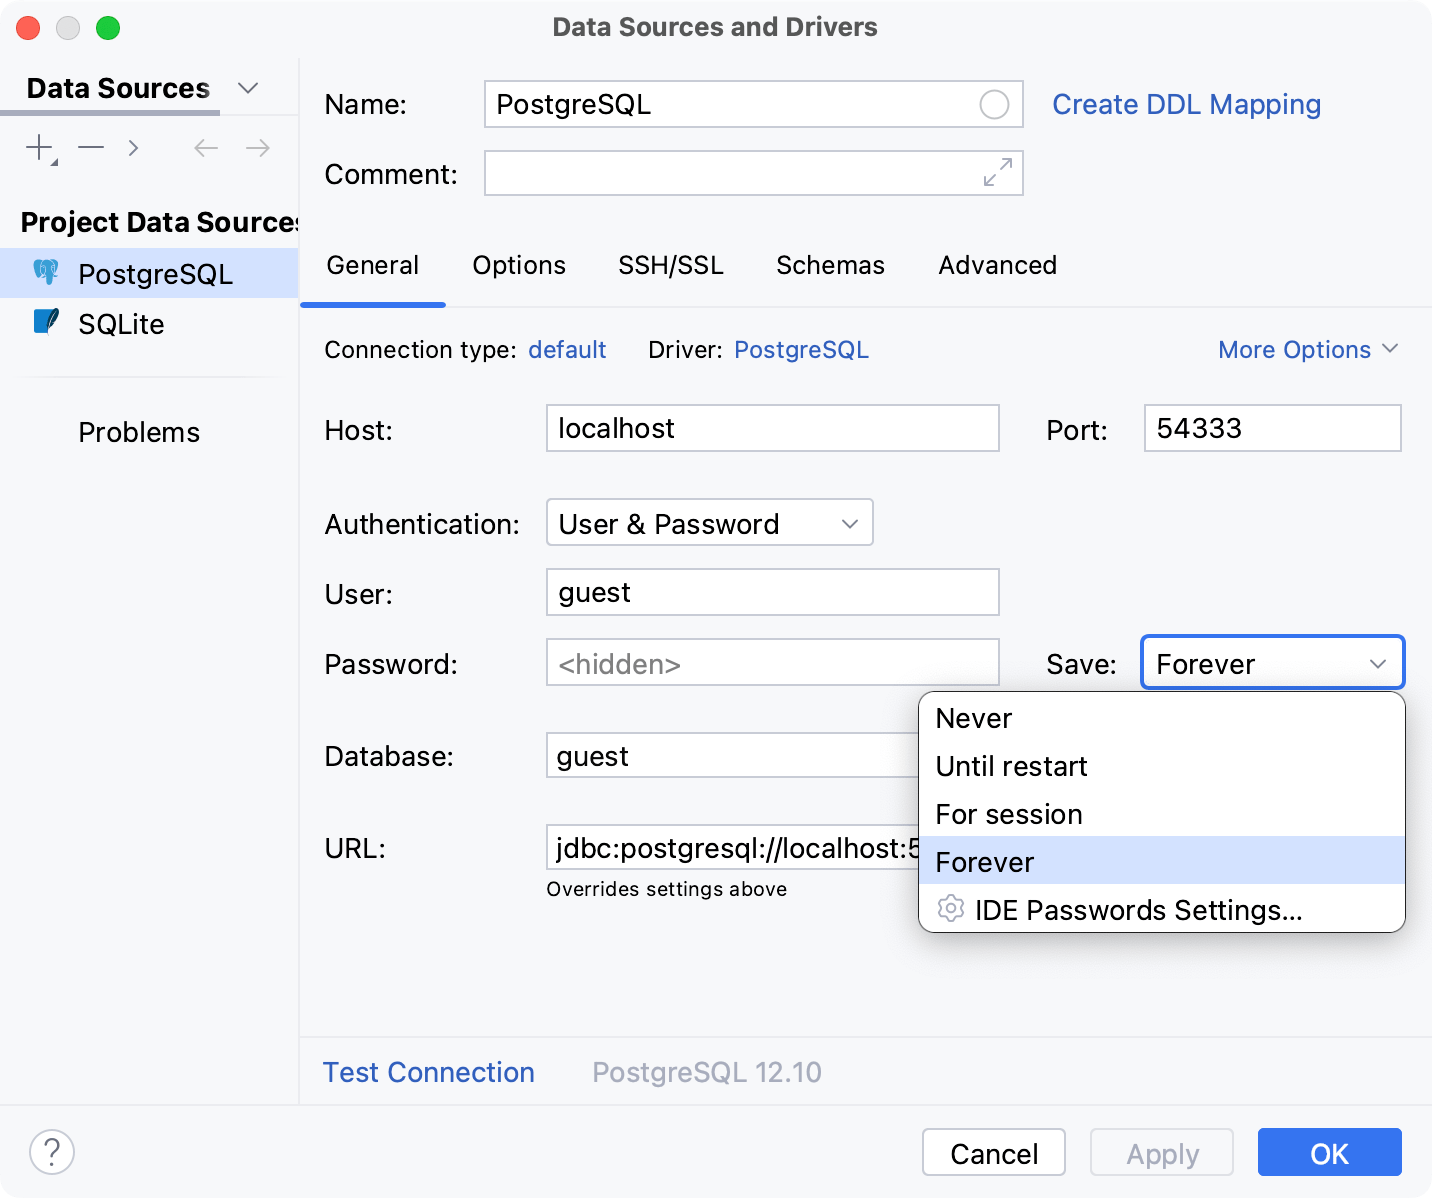The height and width of the screenshot is (1198, 1432).
Task: Click the Test Connection link
Action: pyautogui.click(x=428, y=1072)
